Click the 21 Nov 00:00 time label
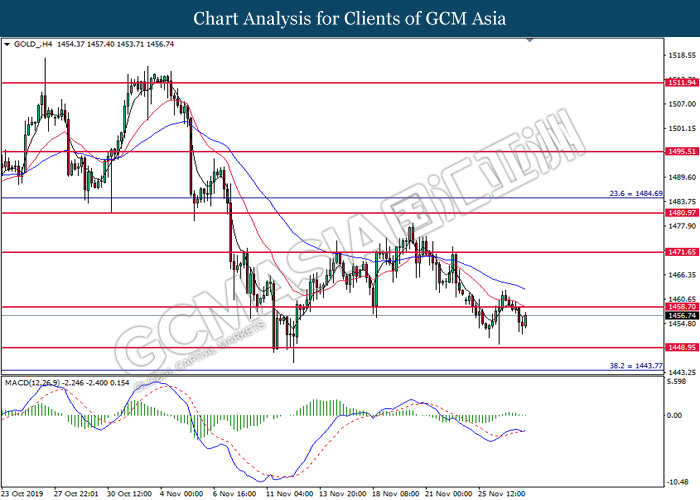Image resolution: width=700 pixels, height=500 pixels. 449,494
